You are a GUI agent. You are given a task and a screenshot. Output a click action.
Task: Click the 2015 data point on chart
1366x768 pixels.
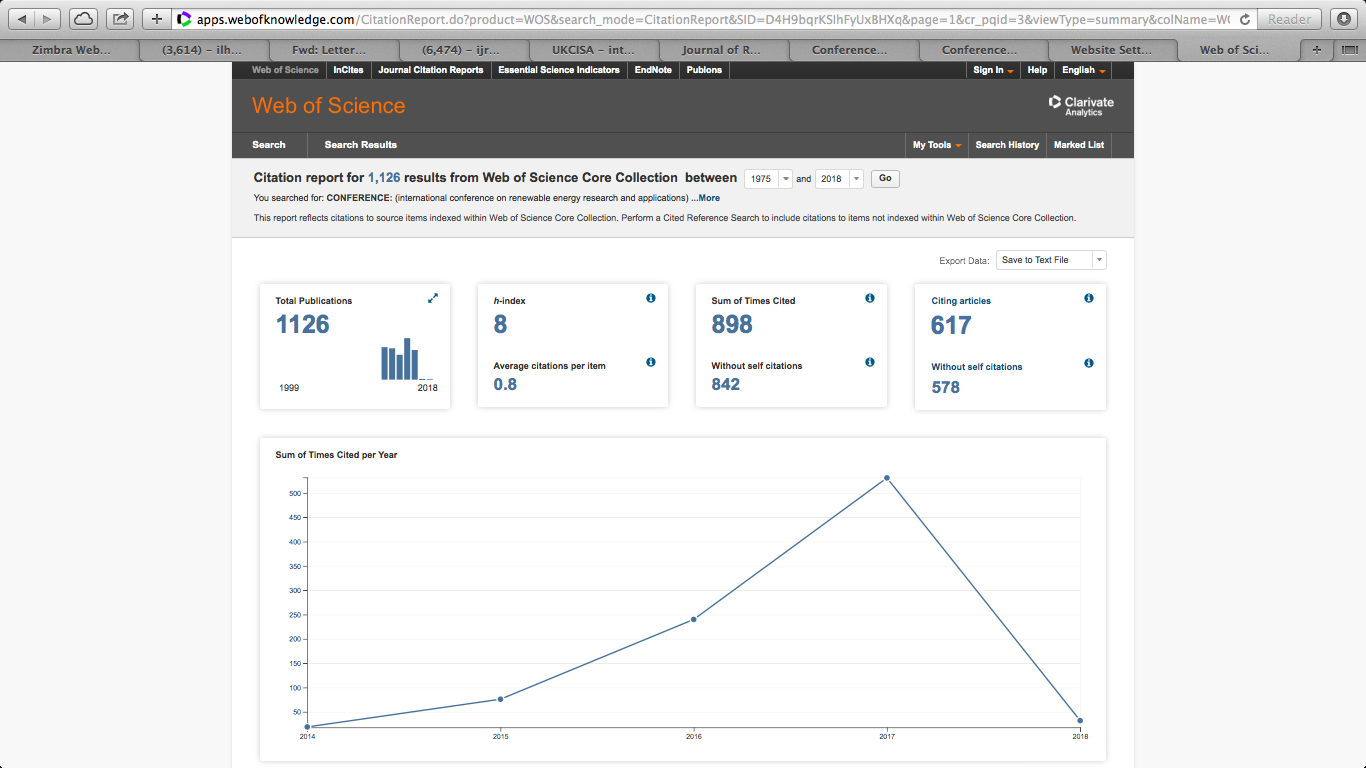(500, 699)
